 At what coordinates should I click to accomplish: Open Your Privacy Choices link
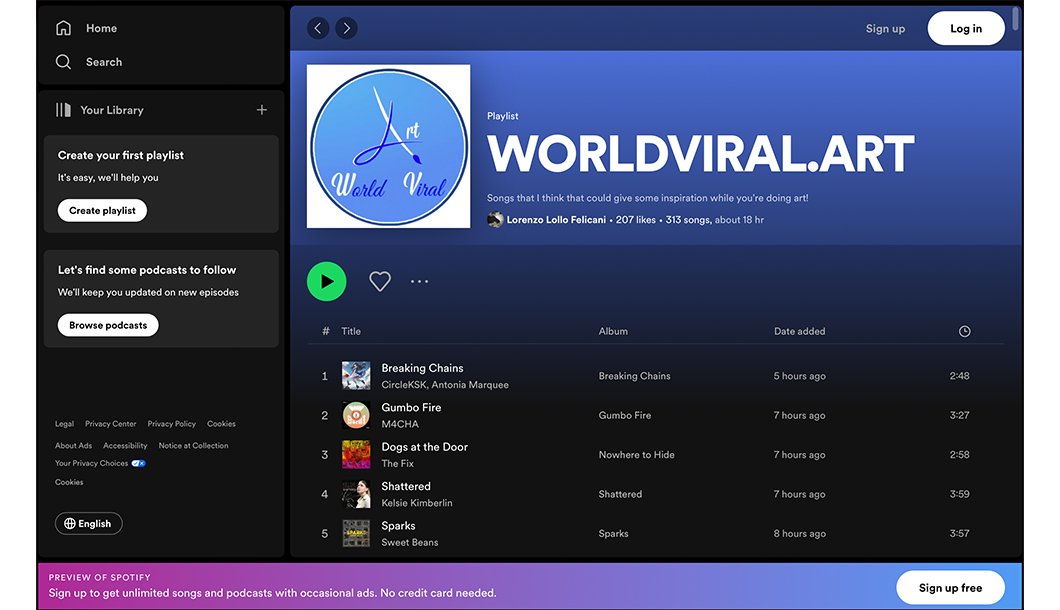(91, 463)
